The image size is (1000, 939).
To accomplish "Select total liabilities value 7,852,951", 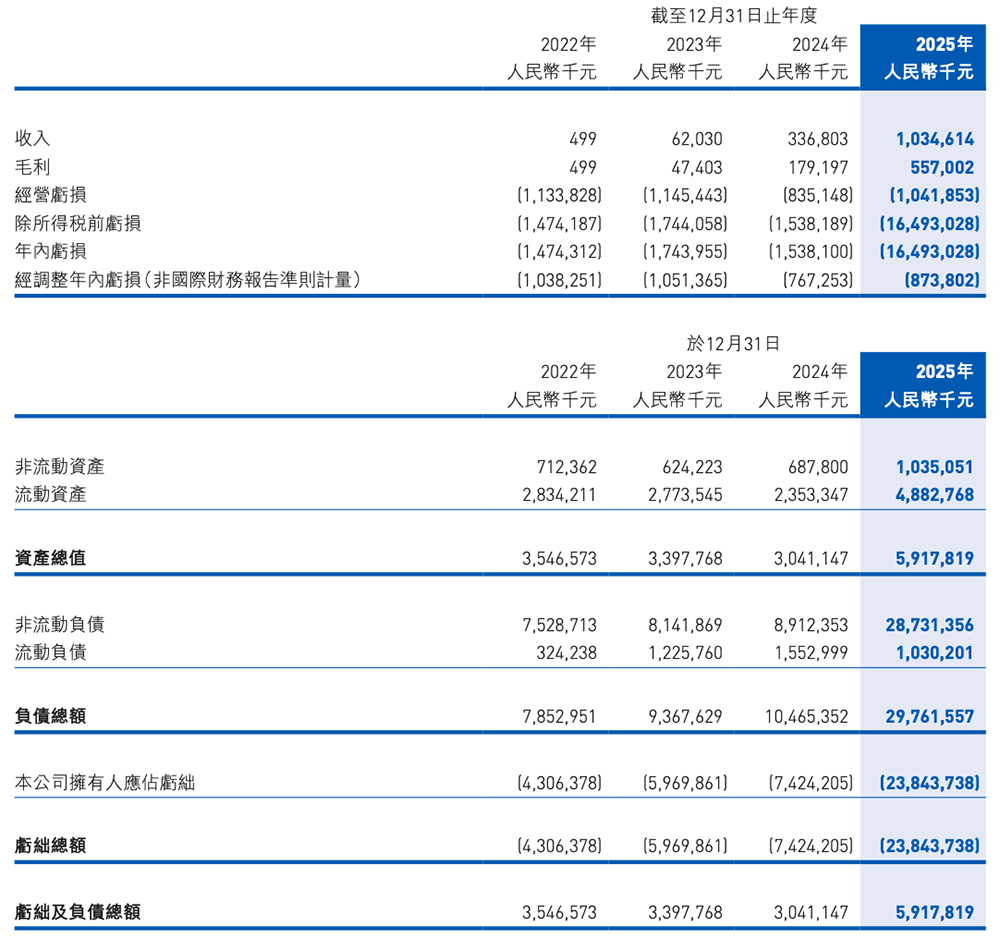I will [x=559, y=717].
